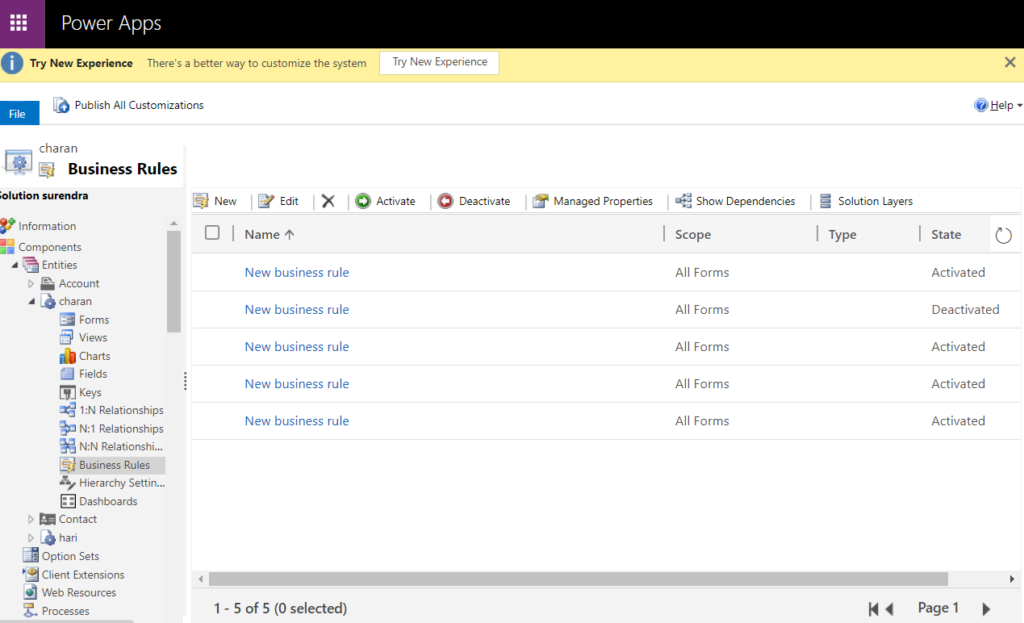The height and width of the screenshot is (623, 1024).
Task: Collapse the Entities tree node
Action: tap(14, 265)
